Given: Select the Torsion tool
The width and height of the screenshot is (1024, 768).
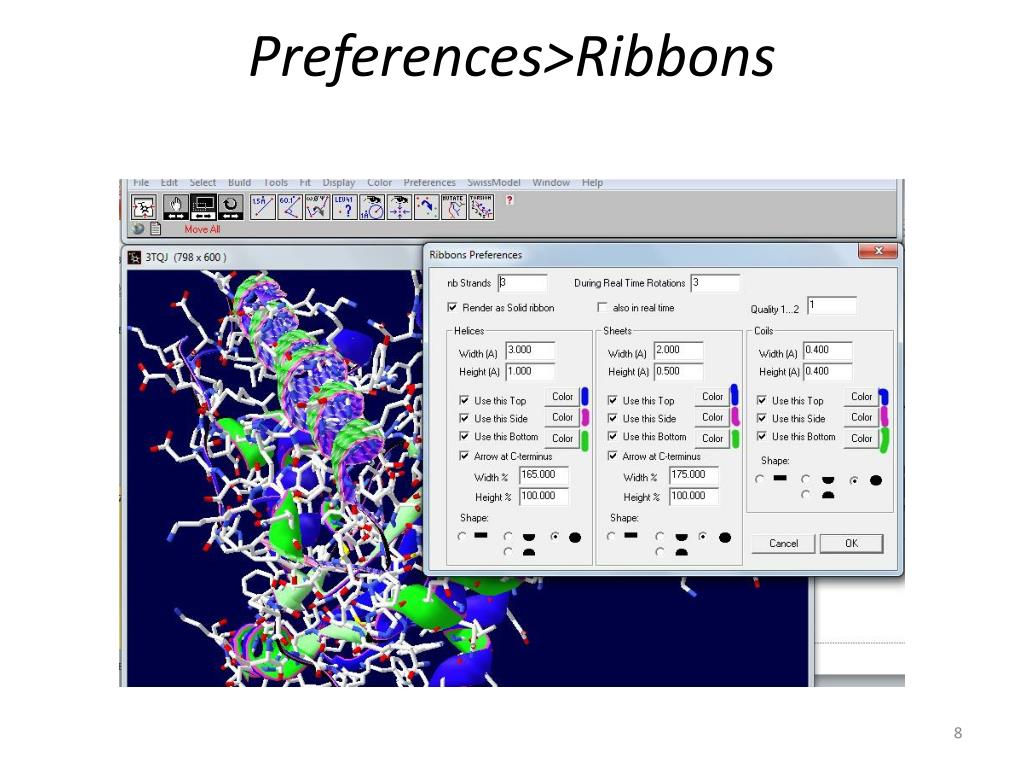Looking at the screenshot, I should click(x=481, y=207).
